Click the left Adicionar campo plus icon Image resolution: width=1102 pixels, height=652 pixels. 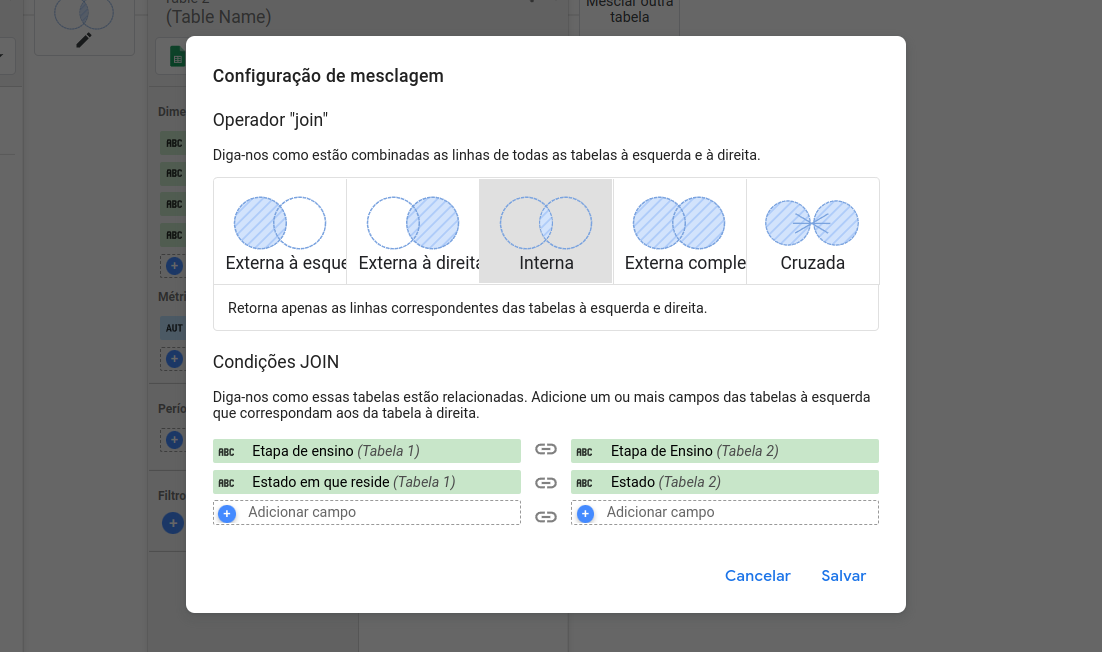coord(227,513)
